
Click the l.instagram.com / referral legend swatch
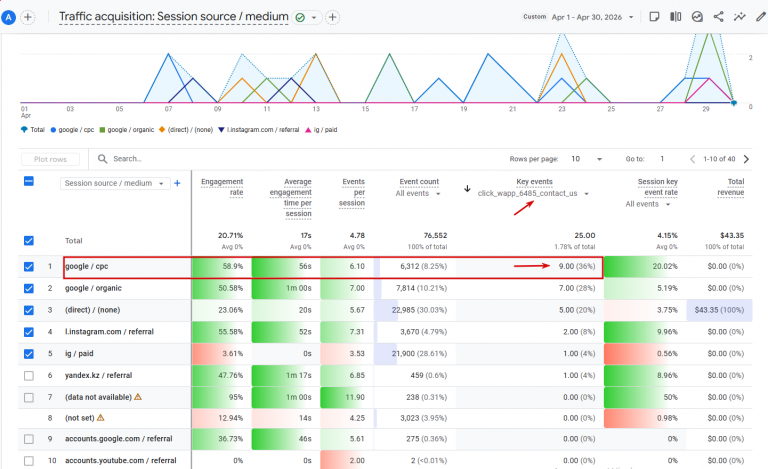pos(221,130)
